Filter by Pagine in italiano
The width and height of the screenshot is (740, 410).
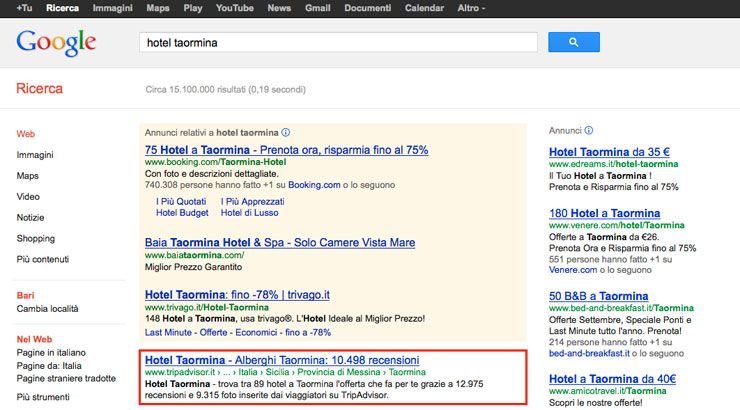pyautogui.click(x=51, y=352)
